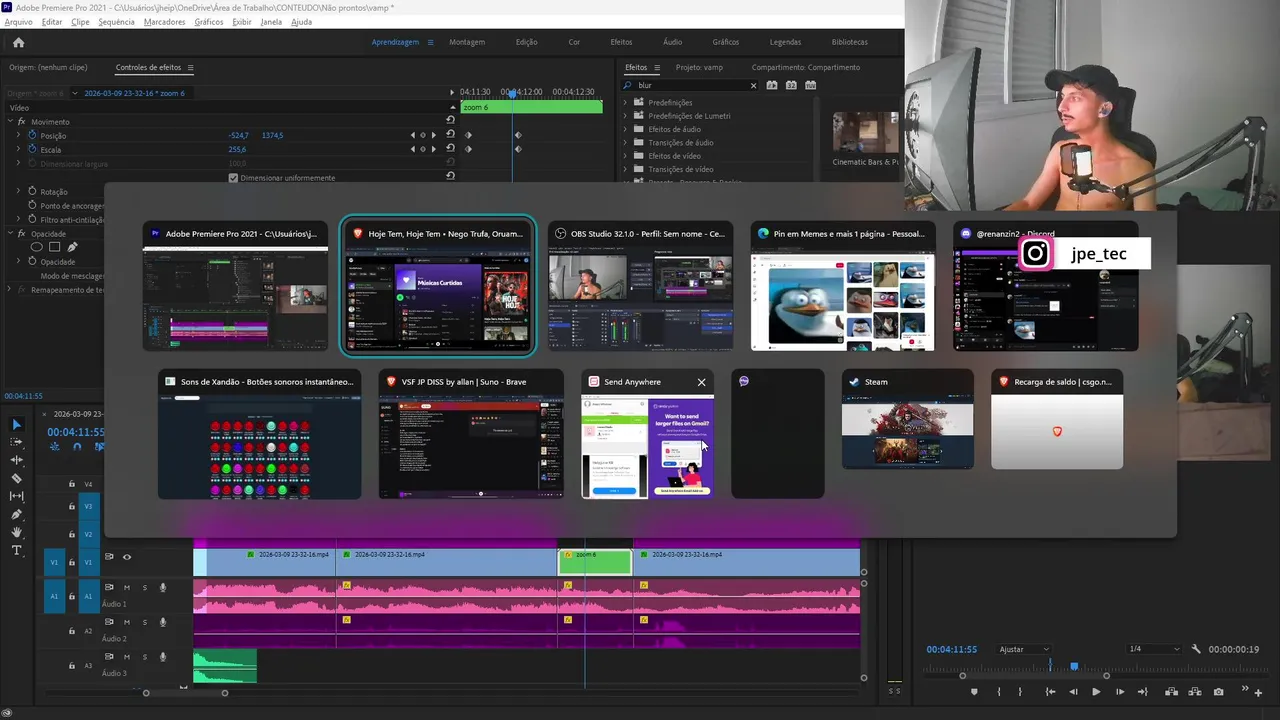Select the Track Select Forward tool
The height and width of the screenshot is (720, 1280).
(16, 442)
